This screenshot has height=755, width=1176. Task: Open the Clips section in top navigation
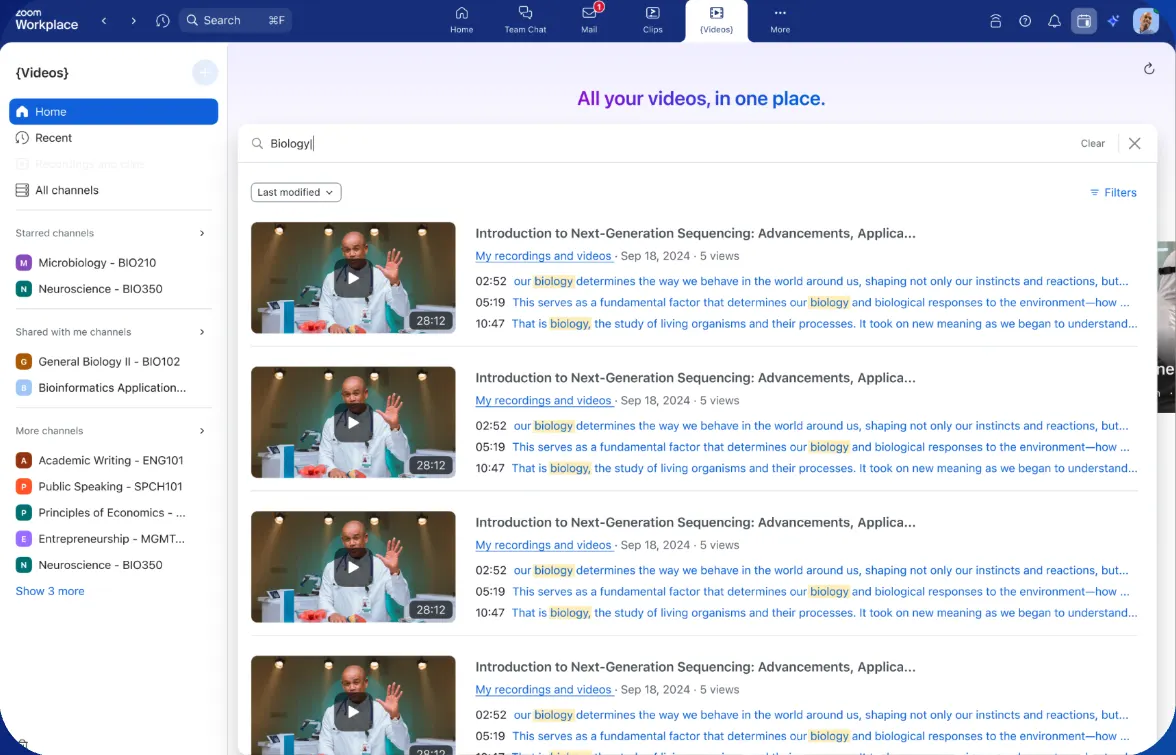click(653, 20)
